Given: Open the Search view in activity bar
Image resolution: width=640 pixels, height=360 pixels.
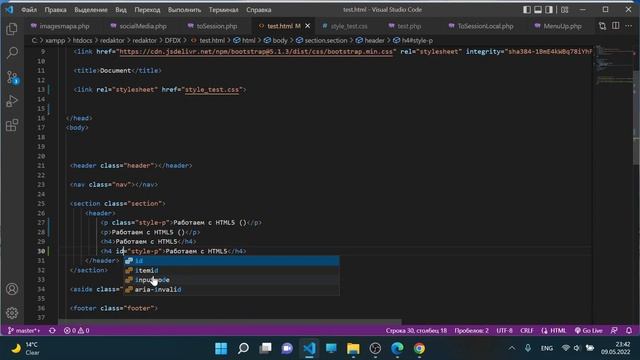Looking at the screenshot, I should coord(12,53).
